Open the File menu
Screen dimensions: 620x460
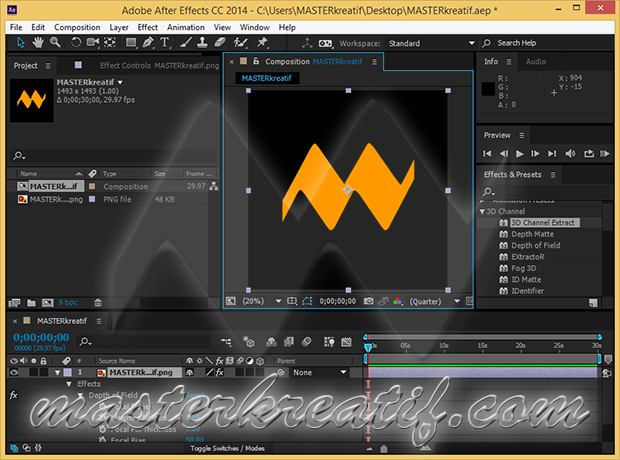click(x=16, y=27)
